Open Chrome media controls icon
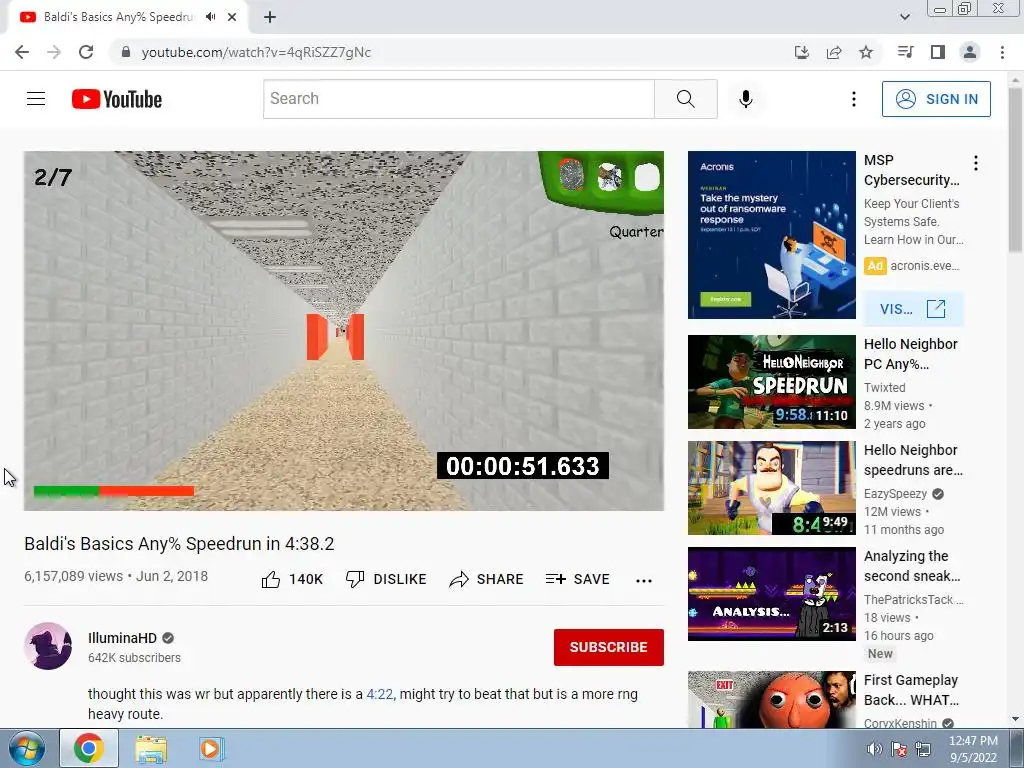The height and width of the screenshot is (768, 1024). click(x=905, y=52)
